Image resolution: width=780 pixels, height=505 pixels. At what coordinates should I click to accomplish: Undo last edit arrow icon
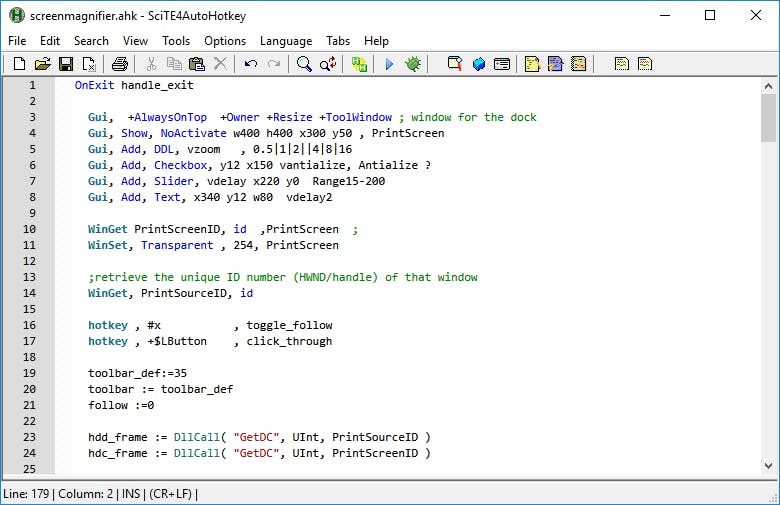click(251, 64)
